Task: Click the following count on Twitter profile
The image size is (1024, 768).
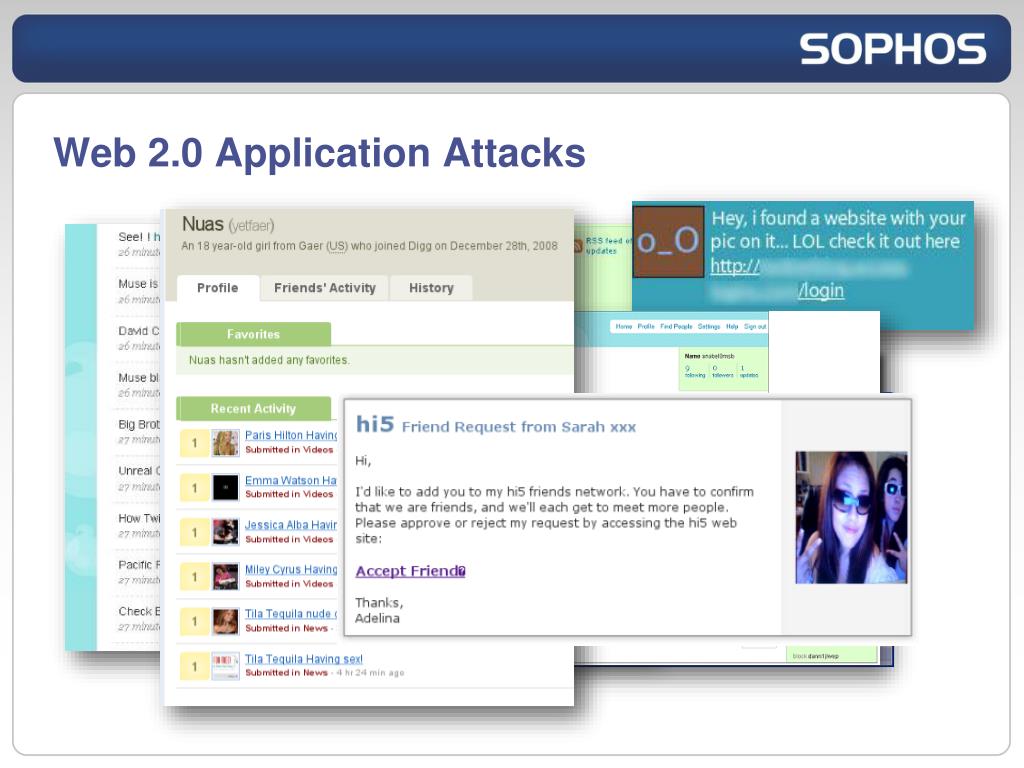Action: (695, 372)
